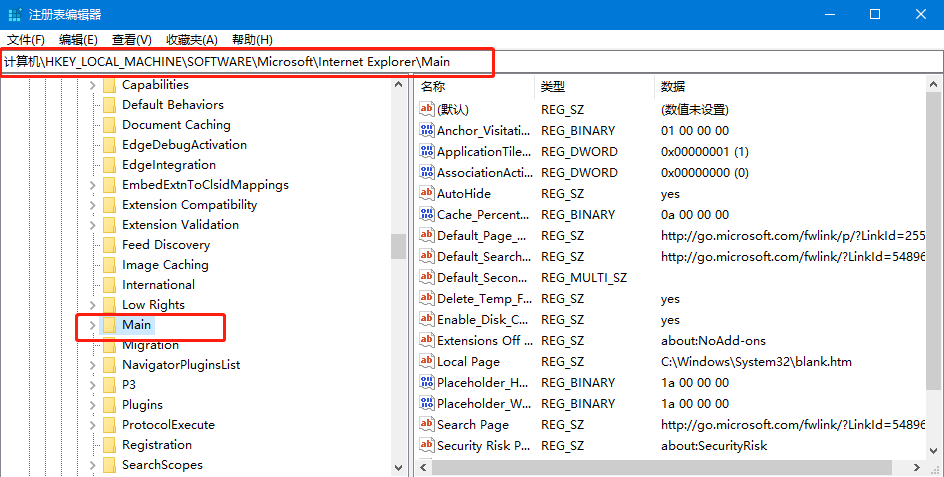944x477 pixels.
Task: Select the AutoHide string value icon
Action: click(427, 194)
